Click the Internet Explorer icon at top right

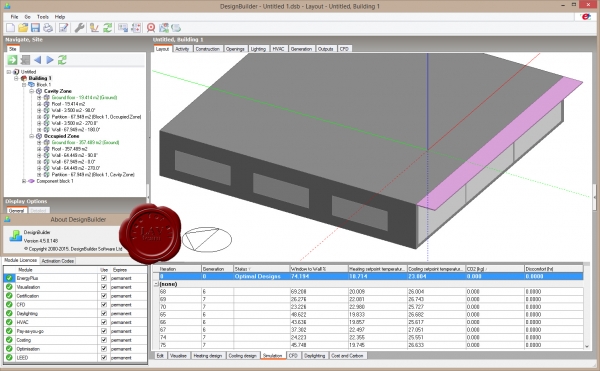pyautogui.click(x=585, y=17)
